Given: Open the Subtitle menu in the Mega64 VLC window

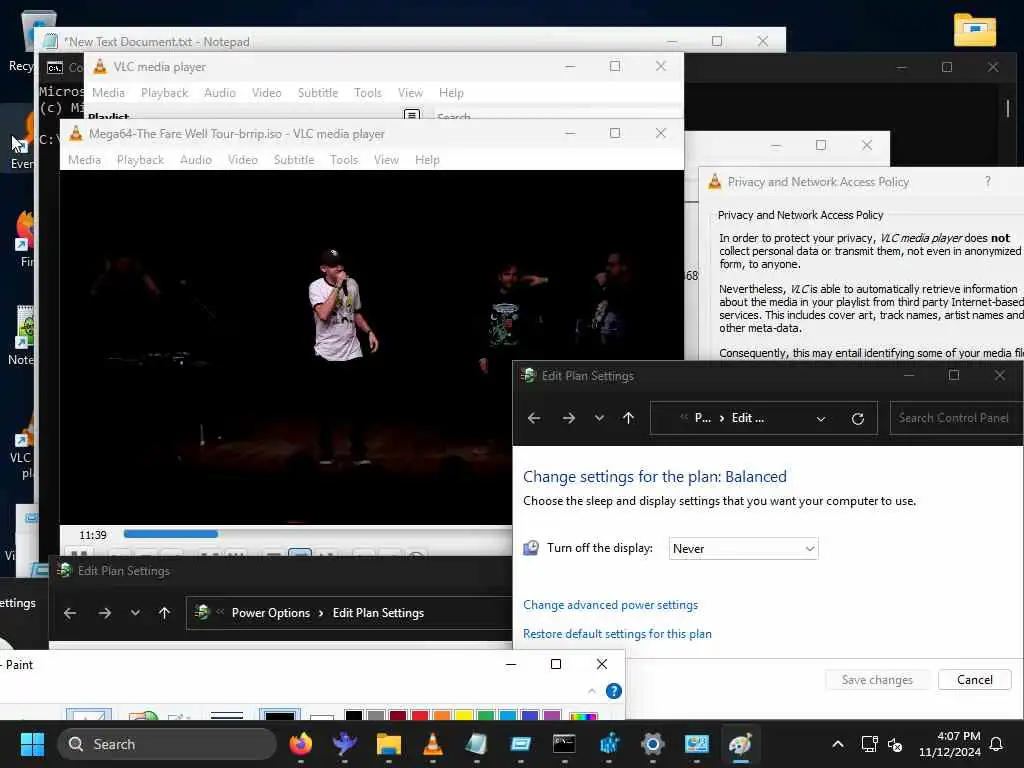Looking at the screenshot, I should point(294,159).
